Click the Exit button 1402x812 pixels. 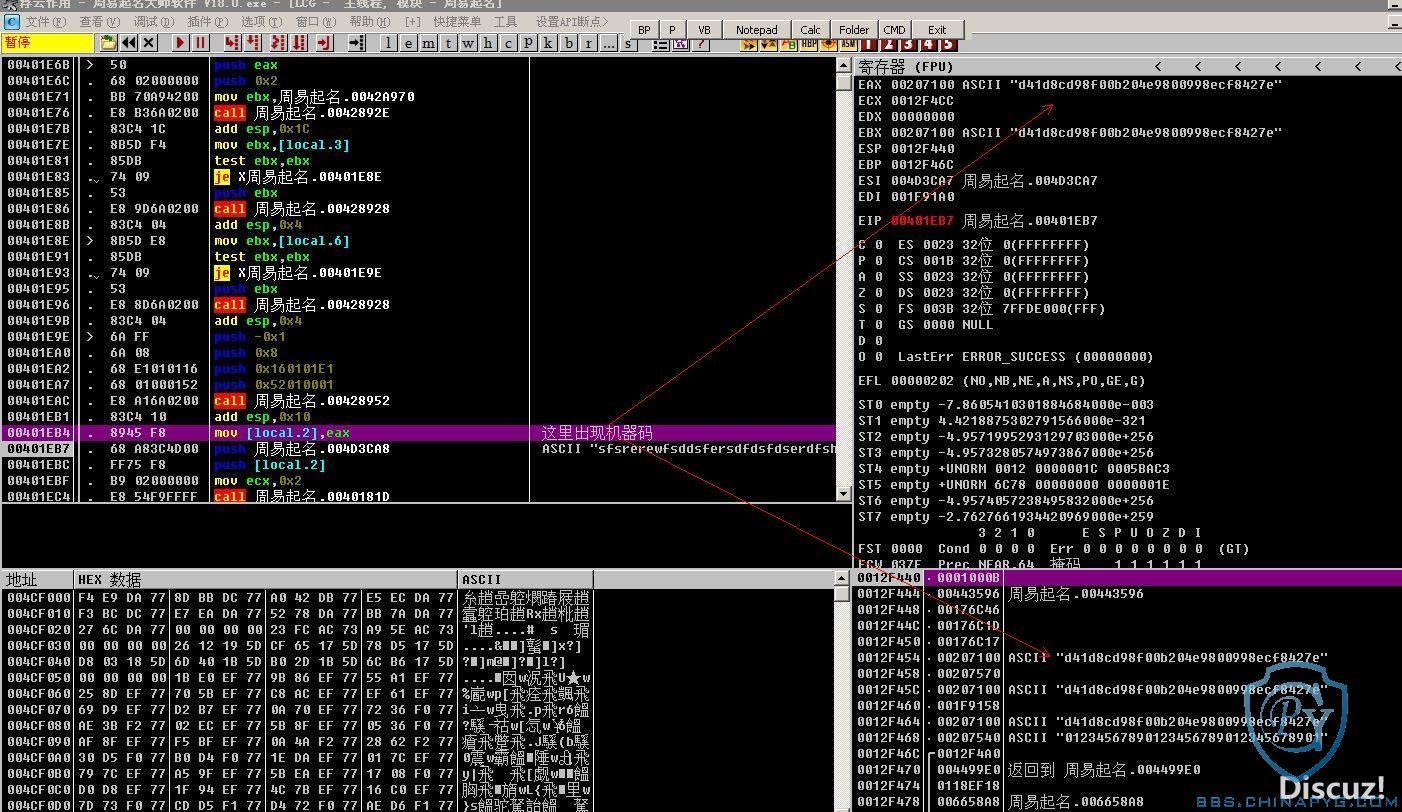click(937, 30)
